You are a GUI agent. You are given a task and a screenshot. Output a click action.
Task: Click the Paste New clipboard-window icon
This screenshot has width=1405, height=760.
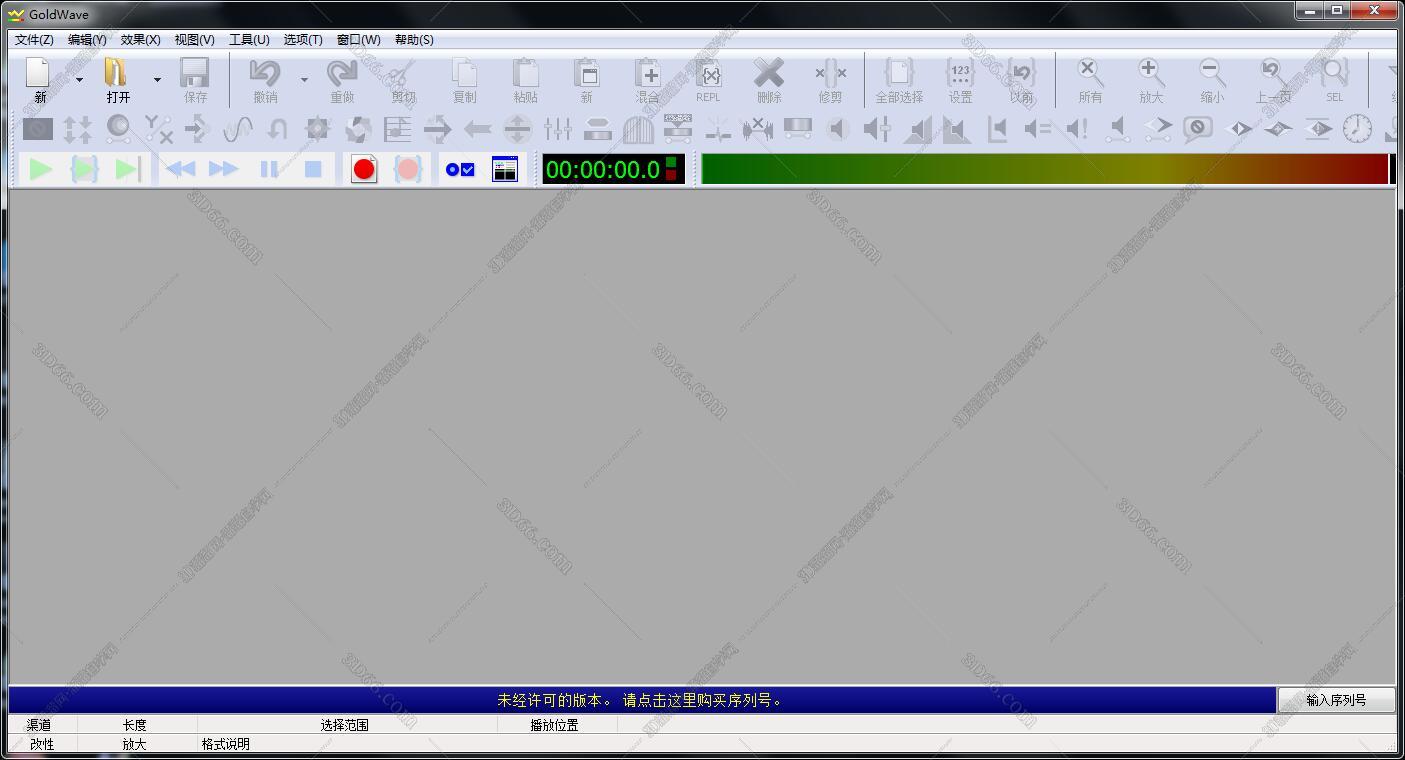click(586, 72)
